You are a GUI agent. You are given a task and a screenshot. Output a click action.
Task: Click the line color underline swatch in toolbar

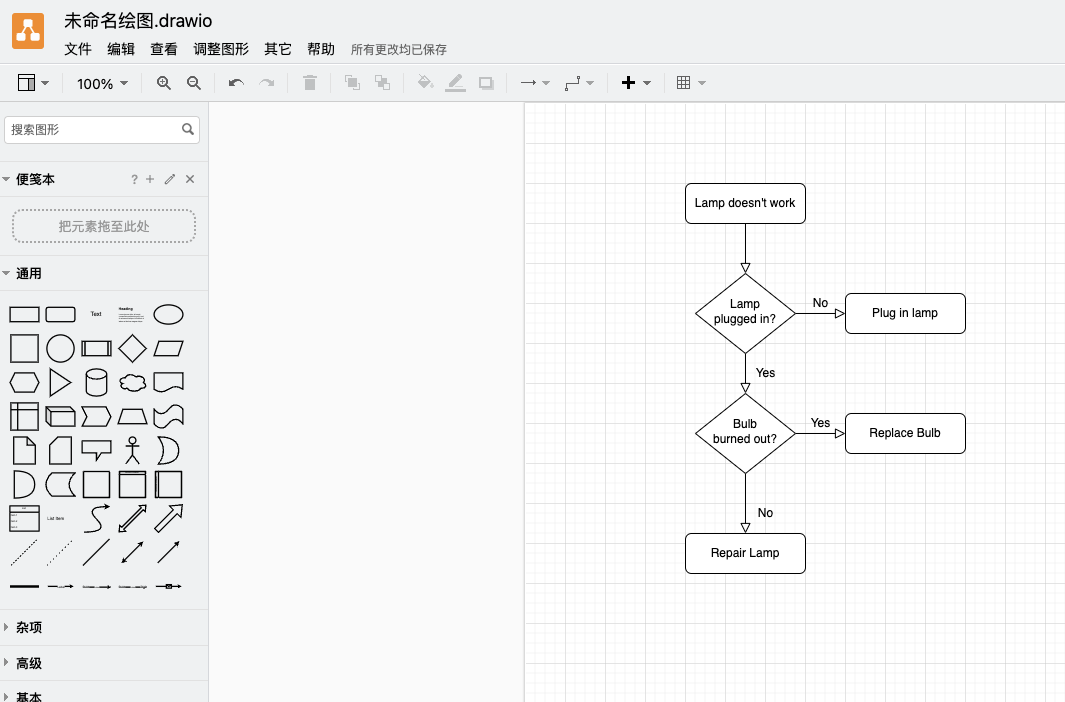(456, 83)
